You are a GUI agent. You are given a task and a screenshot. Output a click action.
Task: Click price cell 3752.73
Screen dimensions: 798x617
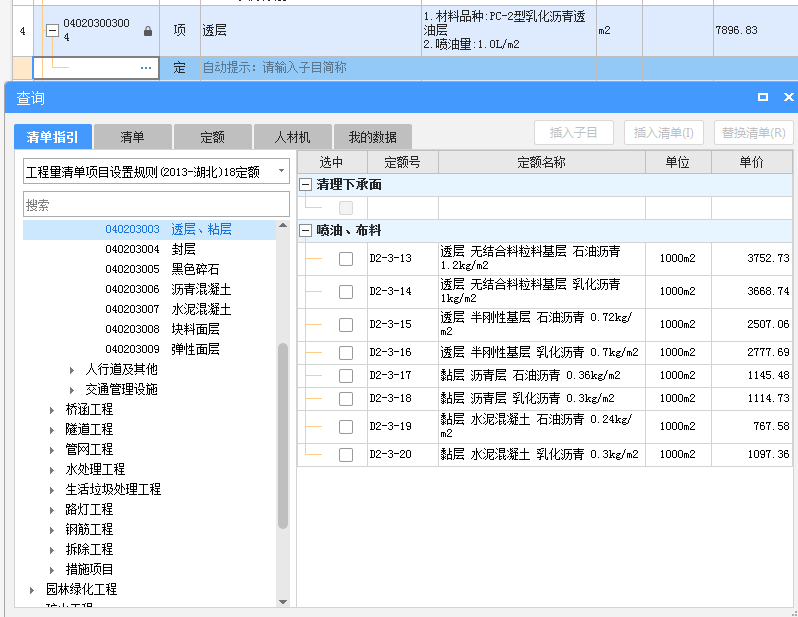(x=752, y=258)
